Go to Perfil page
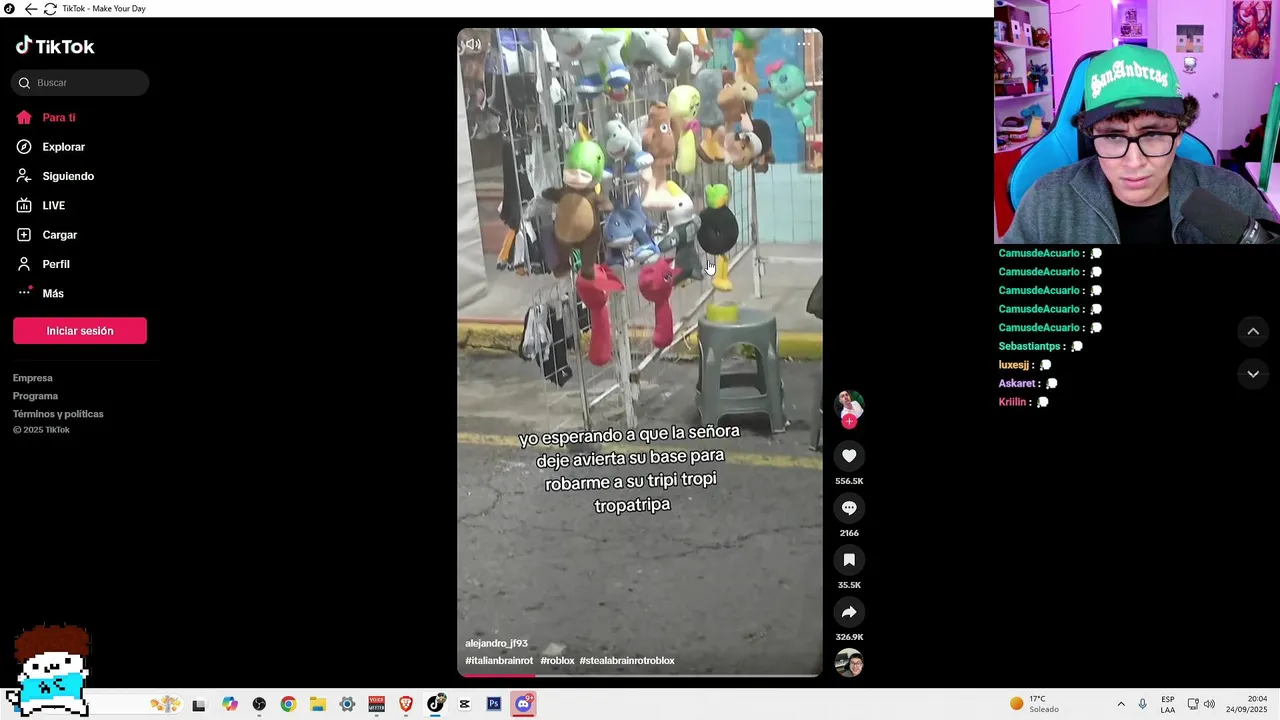 (43, 264)
